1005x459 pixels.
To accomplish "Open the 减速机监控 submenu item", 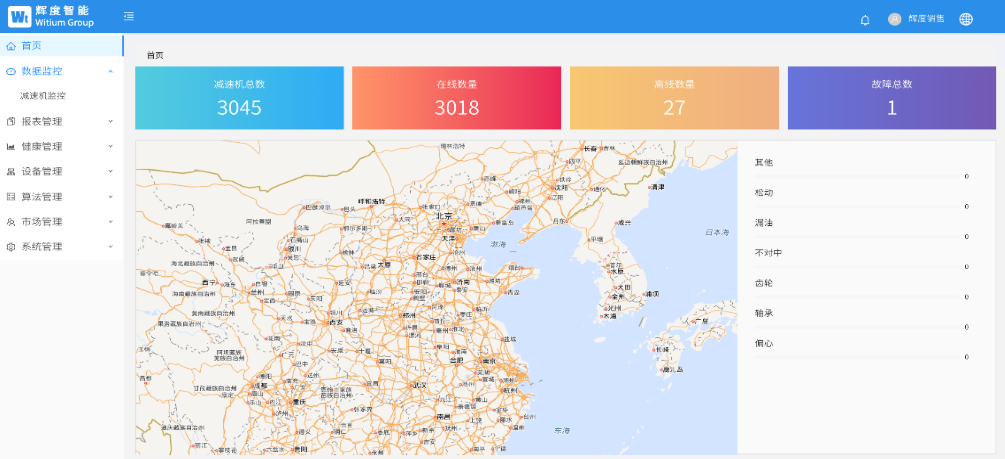I will 43,96.
